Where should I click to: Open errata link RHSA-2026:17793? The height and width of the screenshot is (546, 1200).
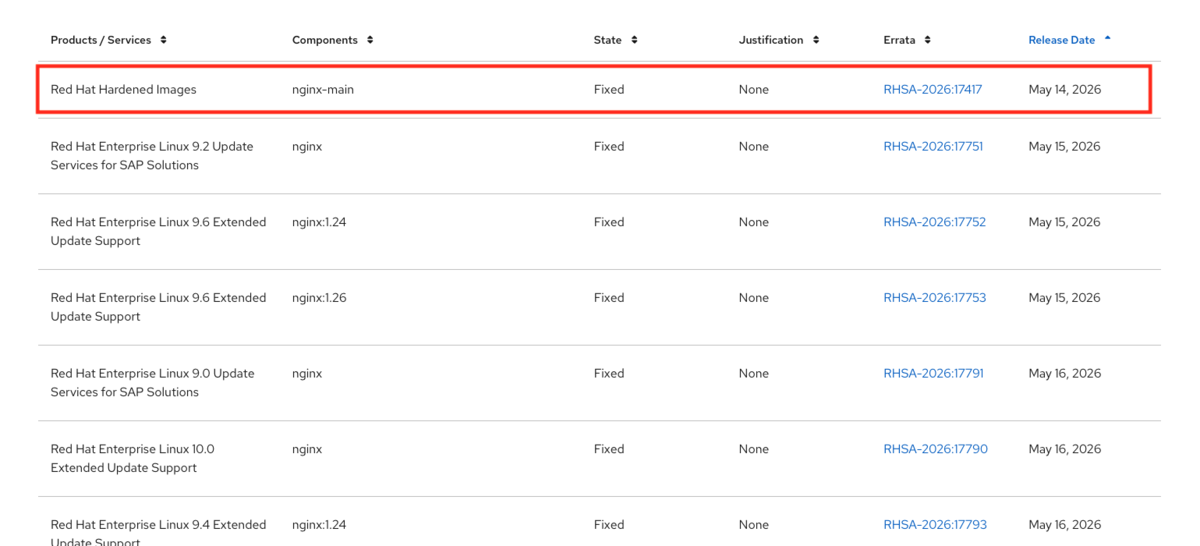pos(935,524)
